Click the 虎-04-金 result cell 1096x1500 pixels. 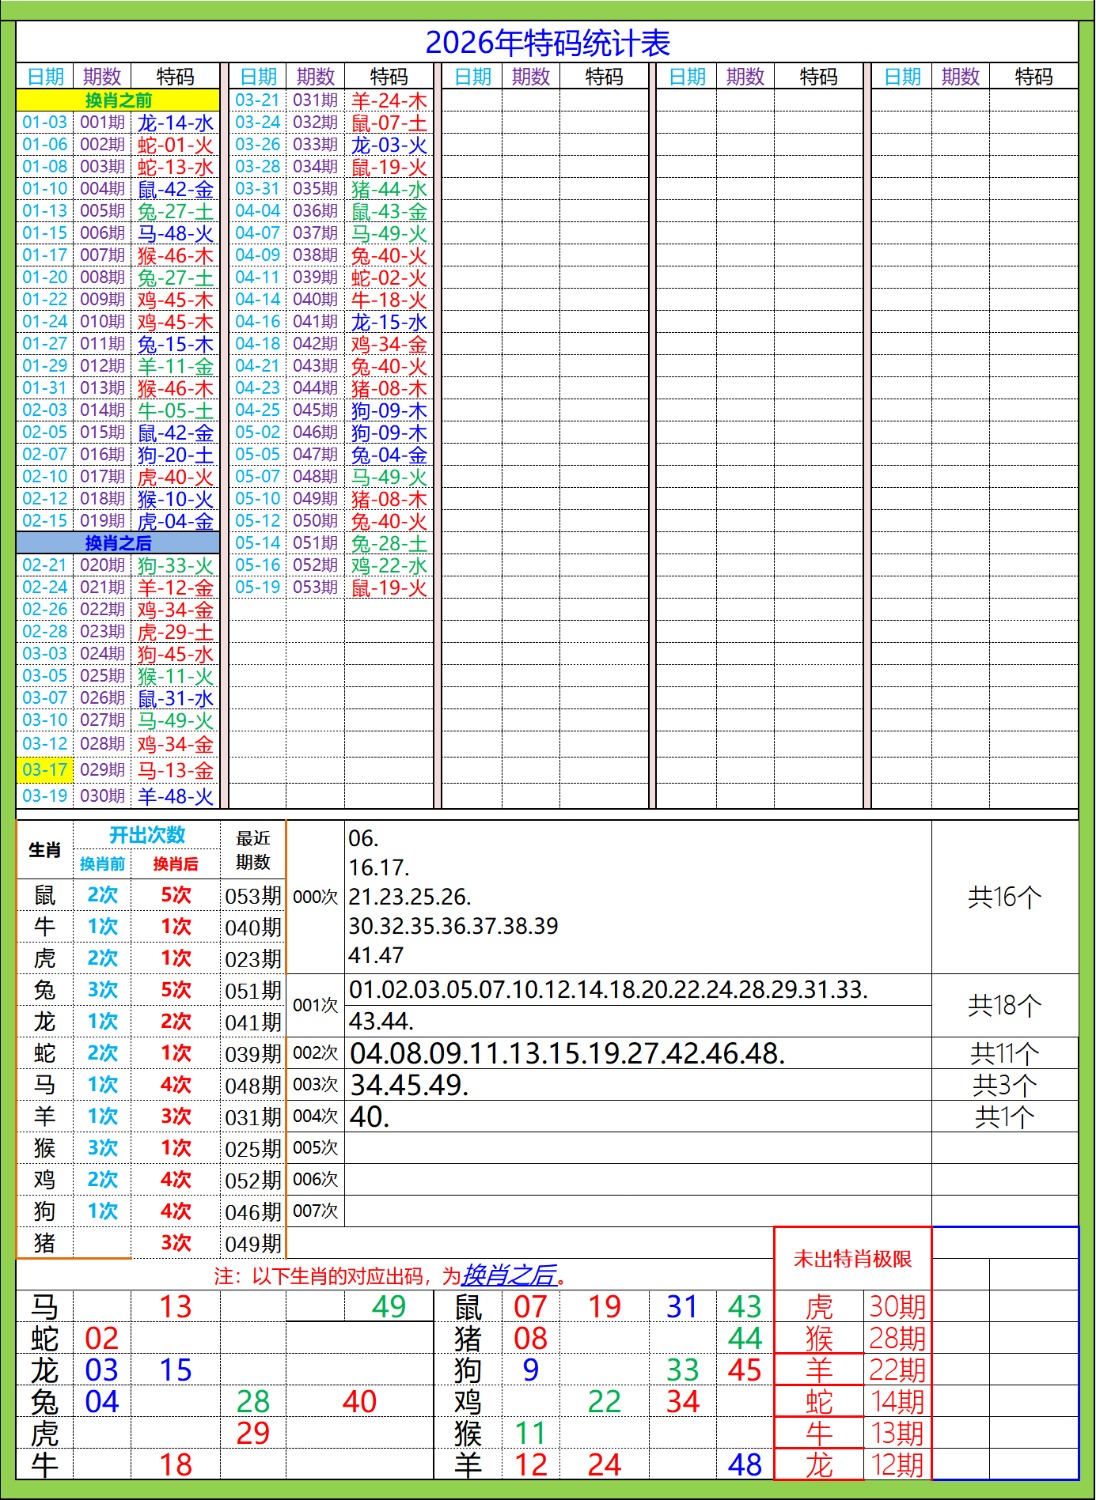point(176,521)
